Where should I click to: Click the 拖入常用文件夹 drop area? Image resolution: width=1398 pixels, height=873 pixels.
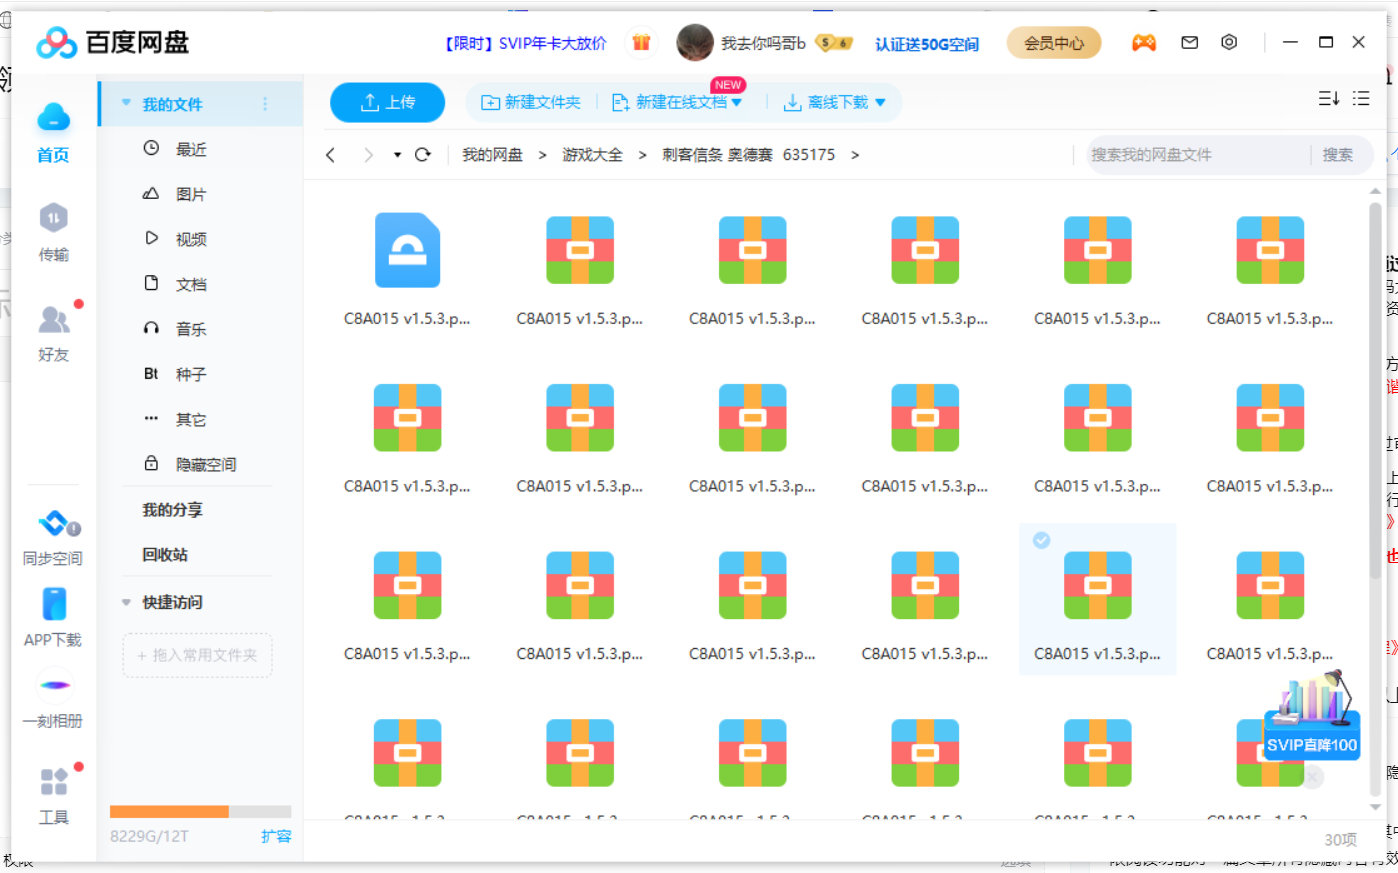tap(197, 655)
